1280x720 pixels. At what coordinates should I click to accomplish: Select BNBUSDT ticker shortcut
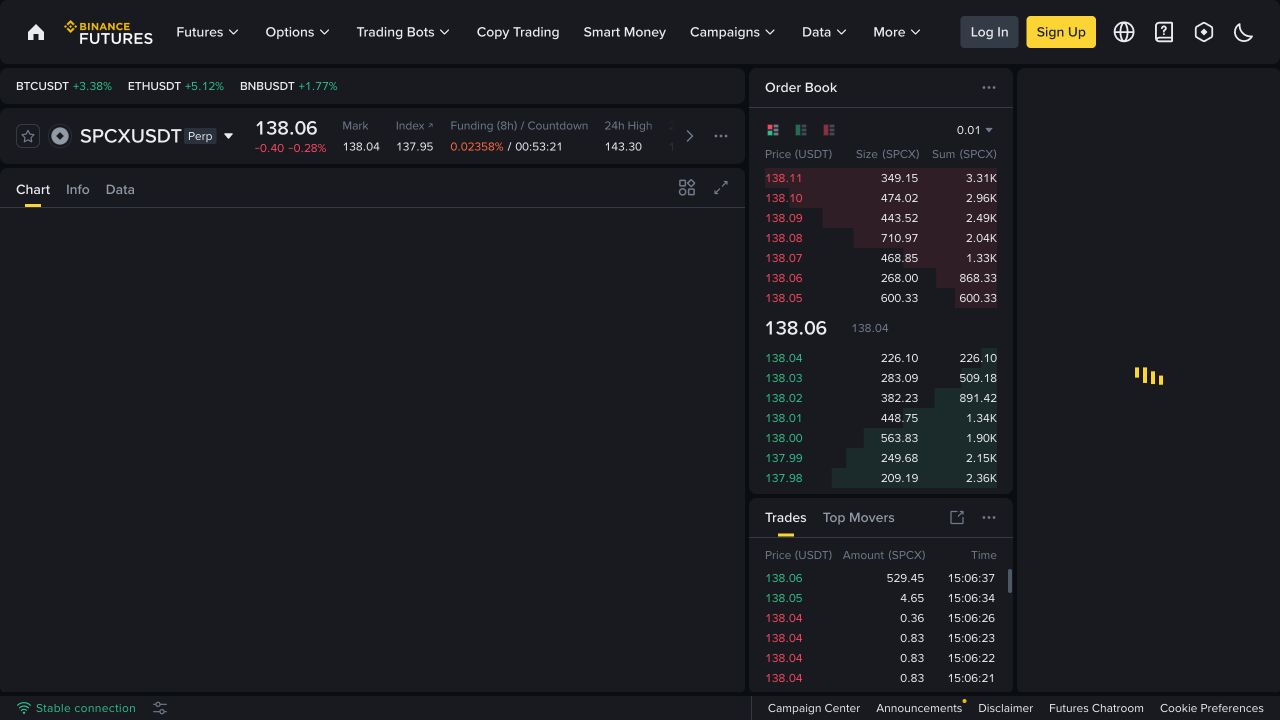pos(289,86)
